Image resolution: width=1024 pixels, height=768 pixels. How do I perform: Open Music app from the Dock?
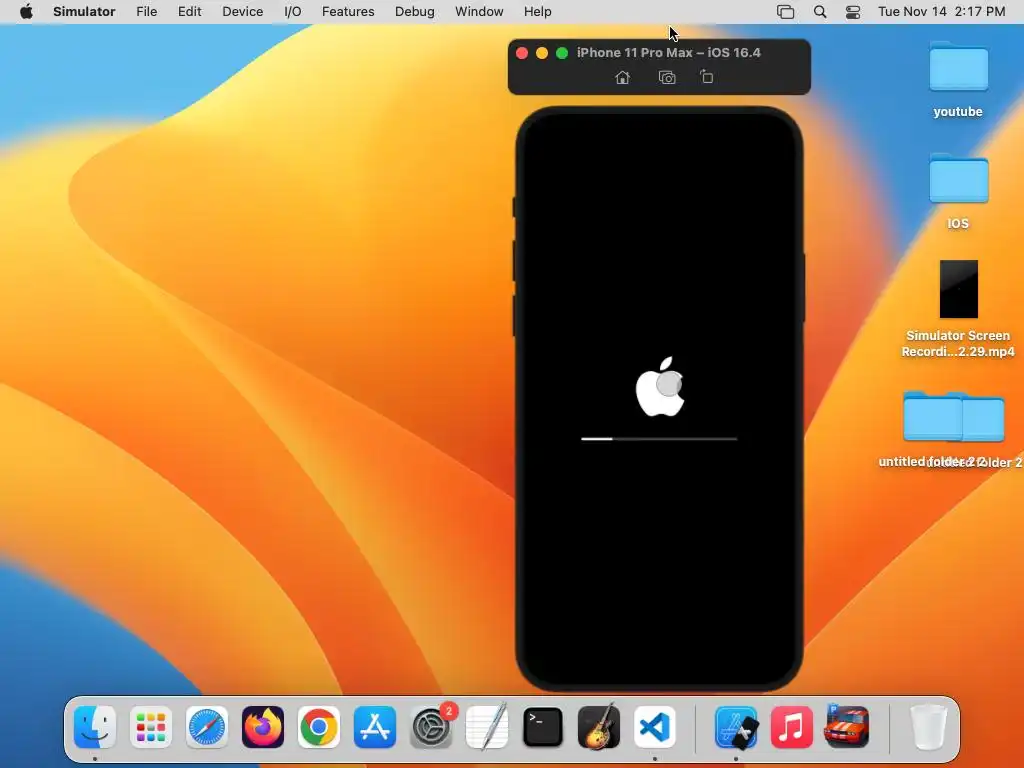792,727
